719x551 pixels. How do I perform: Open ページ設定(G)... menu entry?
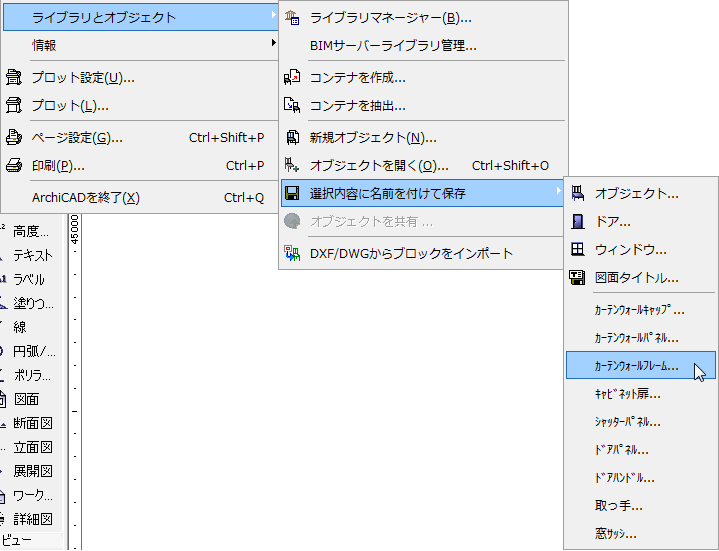click(x=140, y=138)
